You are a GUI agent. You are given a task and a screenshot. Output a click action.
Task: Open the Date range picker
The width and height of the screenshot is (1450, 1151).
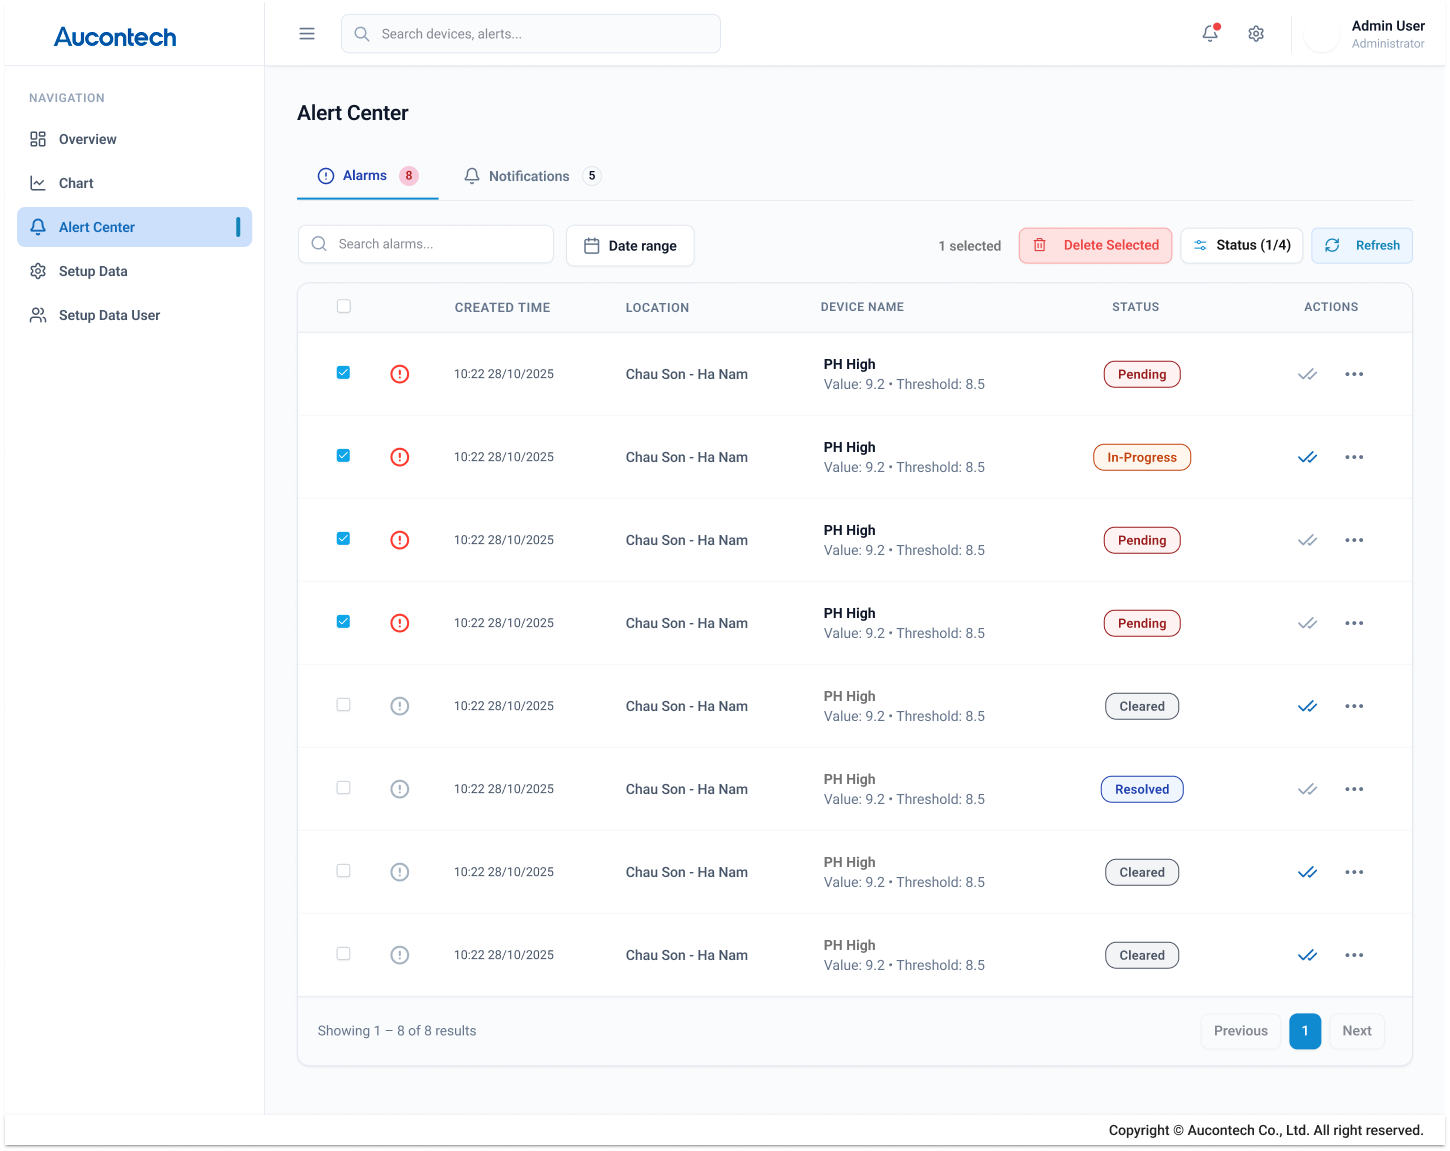[x=630, y=246]
